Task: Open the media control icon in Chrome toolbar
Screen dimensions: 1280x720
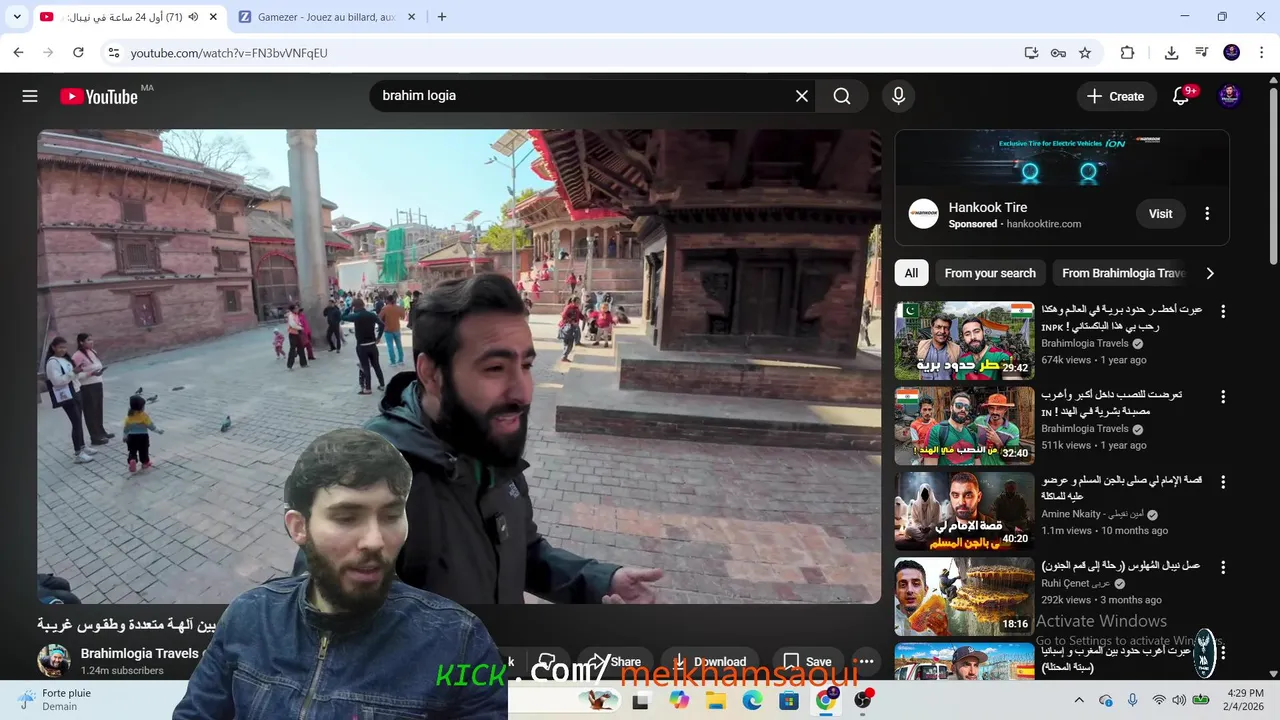Action: [x=1202, y=53]
